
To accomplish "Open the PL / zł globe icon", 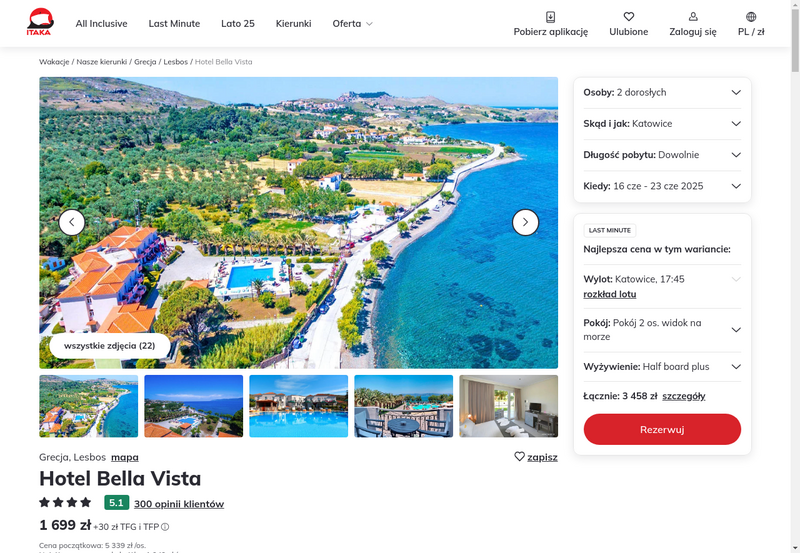I will point(751,17).
